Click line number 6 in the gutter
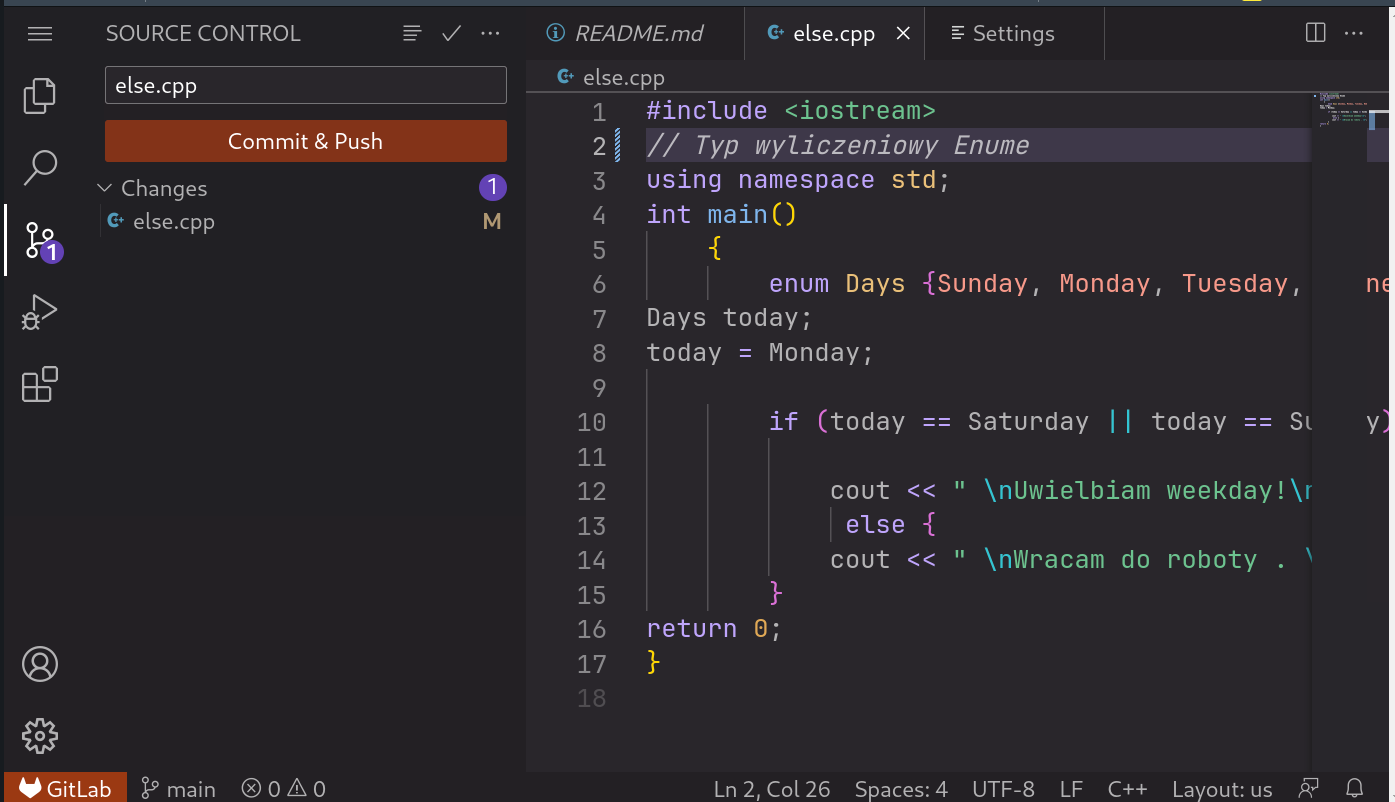The height and width of the screenshot is (802, 1395). click(x=598, y=284)
